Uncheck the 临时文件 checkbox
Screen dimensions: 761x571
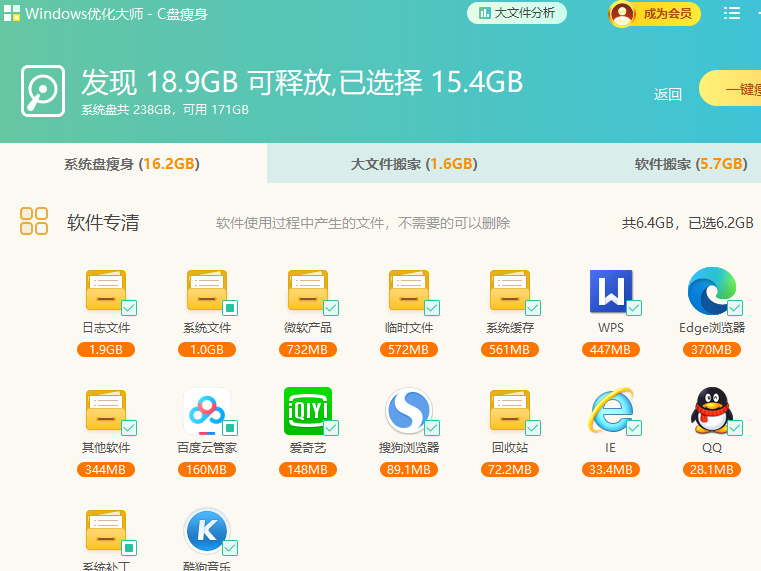(432, 308)
